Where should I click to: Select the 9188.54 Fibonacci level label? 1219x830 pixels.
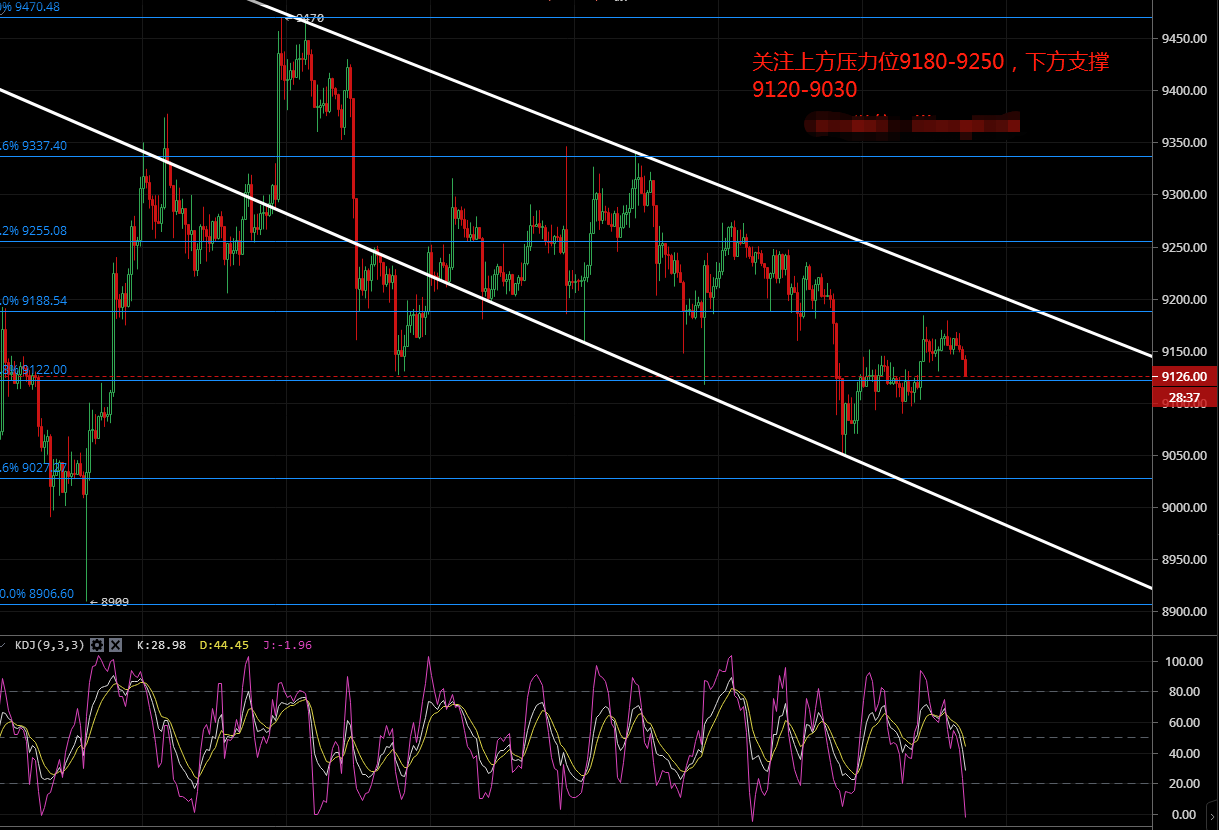[38, 300]
